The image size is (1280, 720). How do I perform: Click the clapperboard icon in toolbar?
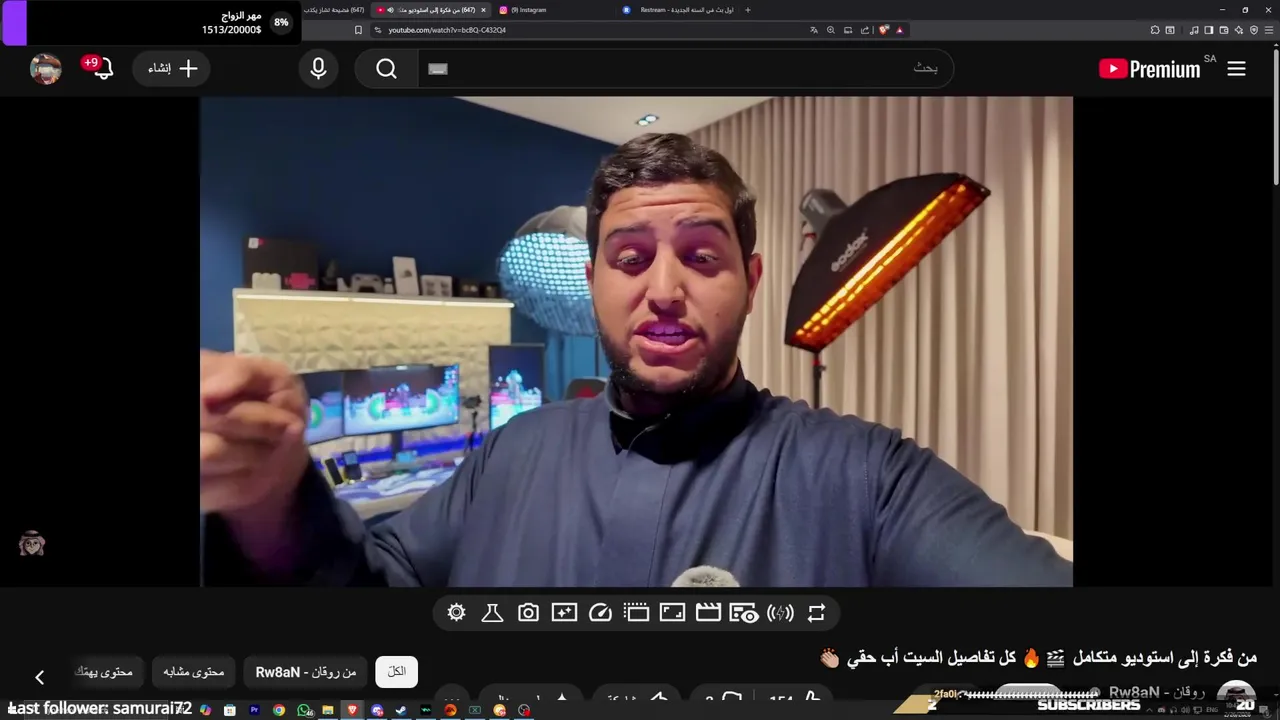(708, 613)
